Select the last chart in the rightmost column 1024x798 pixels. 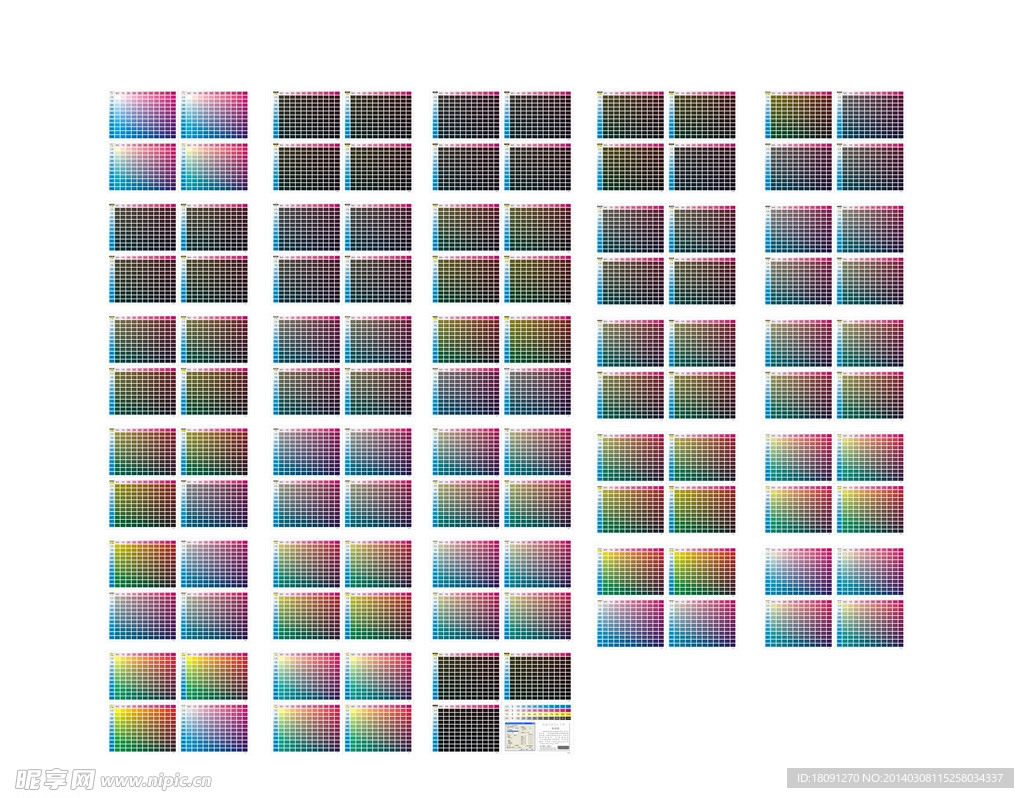pyautogui.click(x=870, y=623)
